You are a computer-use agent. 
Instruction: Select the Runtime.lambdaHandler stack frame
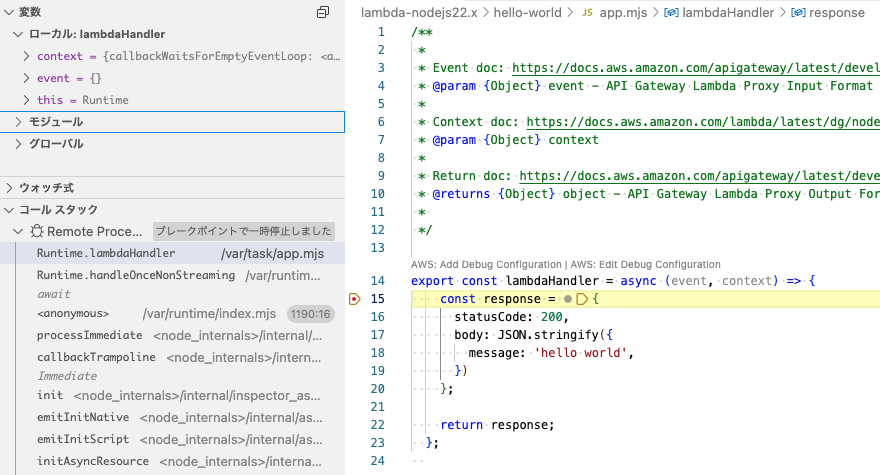172,253
